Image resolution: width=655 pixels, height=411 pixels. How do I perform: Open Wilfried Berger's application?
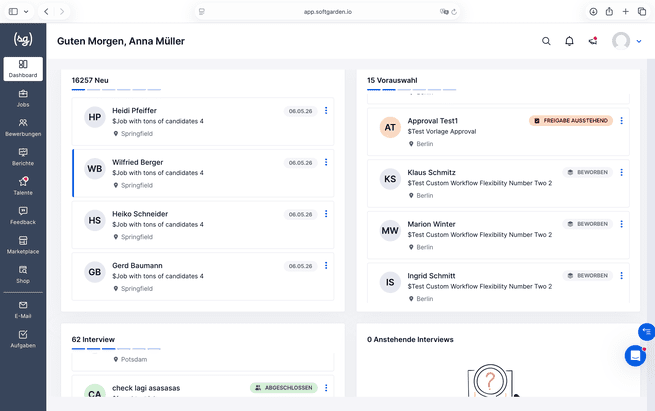tap(203, 173)
